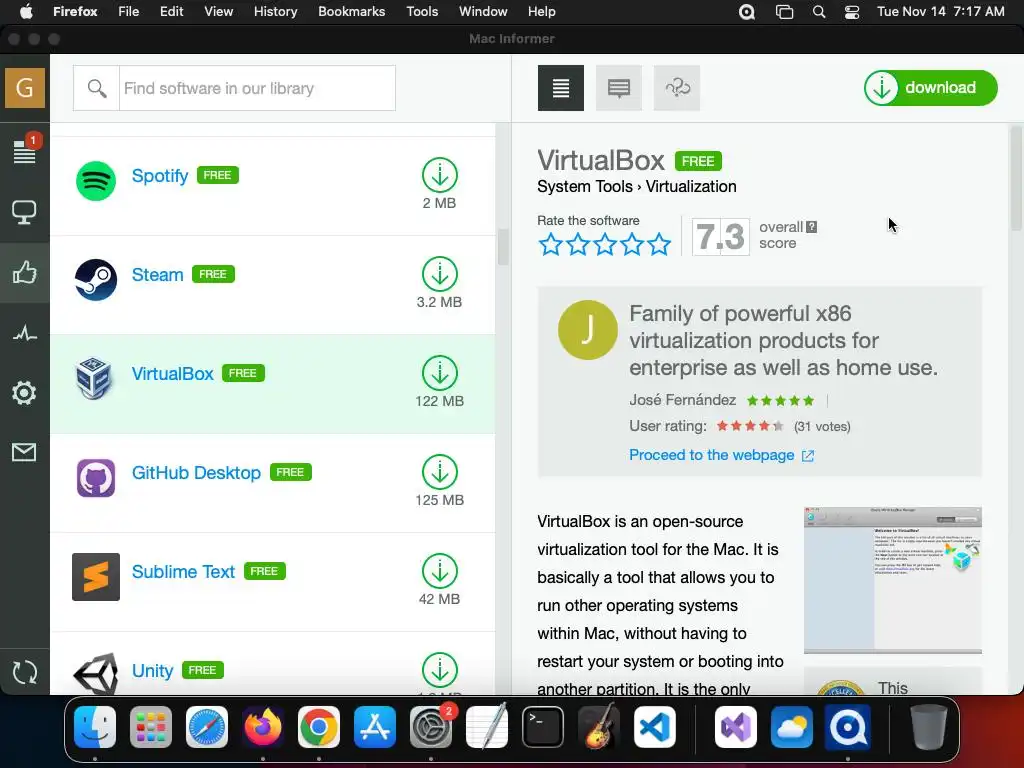Switch to the description tab icon

(560, 88)
